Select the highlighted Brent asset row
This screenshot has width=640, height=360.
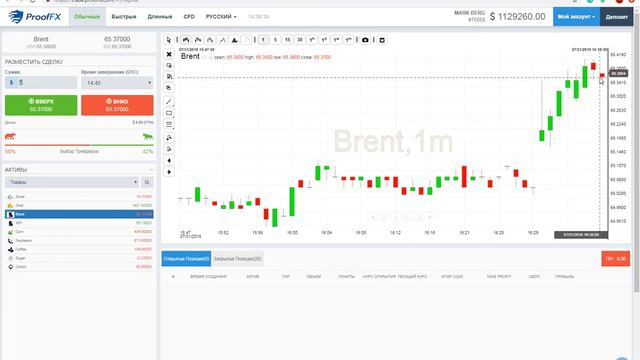tap(79, 214)
